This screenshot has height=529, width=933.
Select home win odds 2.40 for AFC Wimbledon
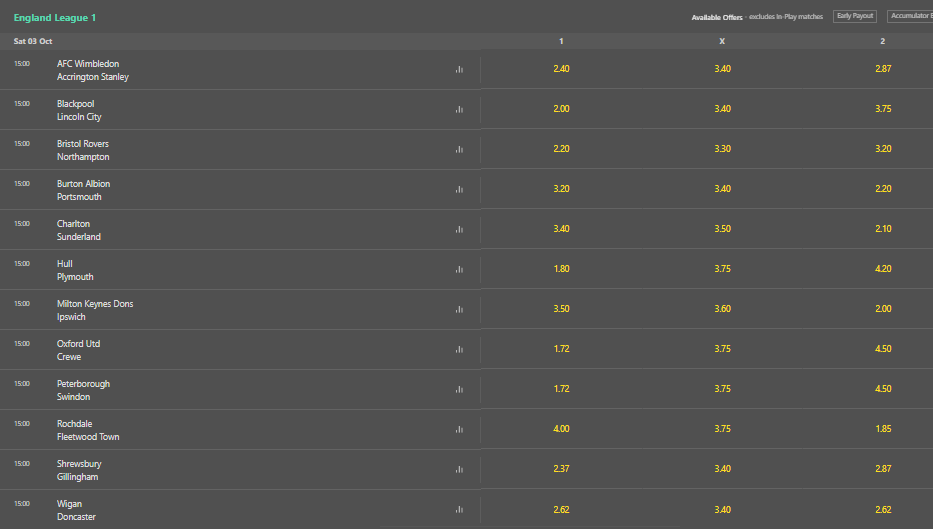click(561, 69)
